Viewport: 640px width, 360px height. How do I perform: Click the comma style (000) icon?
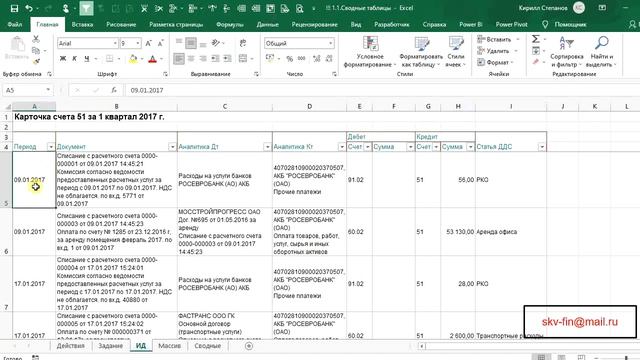pyautogui.click(x=302, y=59)
